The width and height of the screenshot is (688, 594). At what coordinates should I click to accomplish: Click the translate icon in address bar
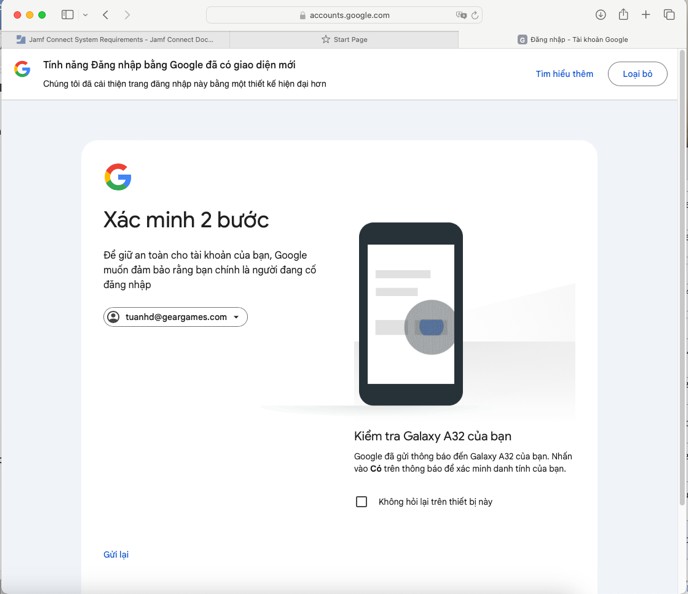click(461, 15)
